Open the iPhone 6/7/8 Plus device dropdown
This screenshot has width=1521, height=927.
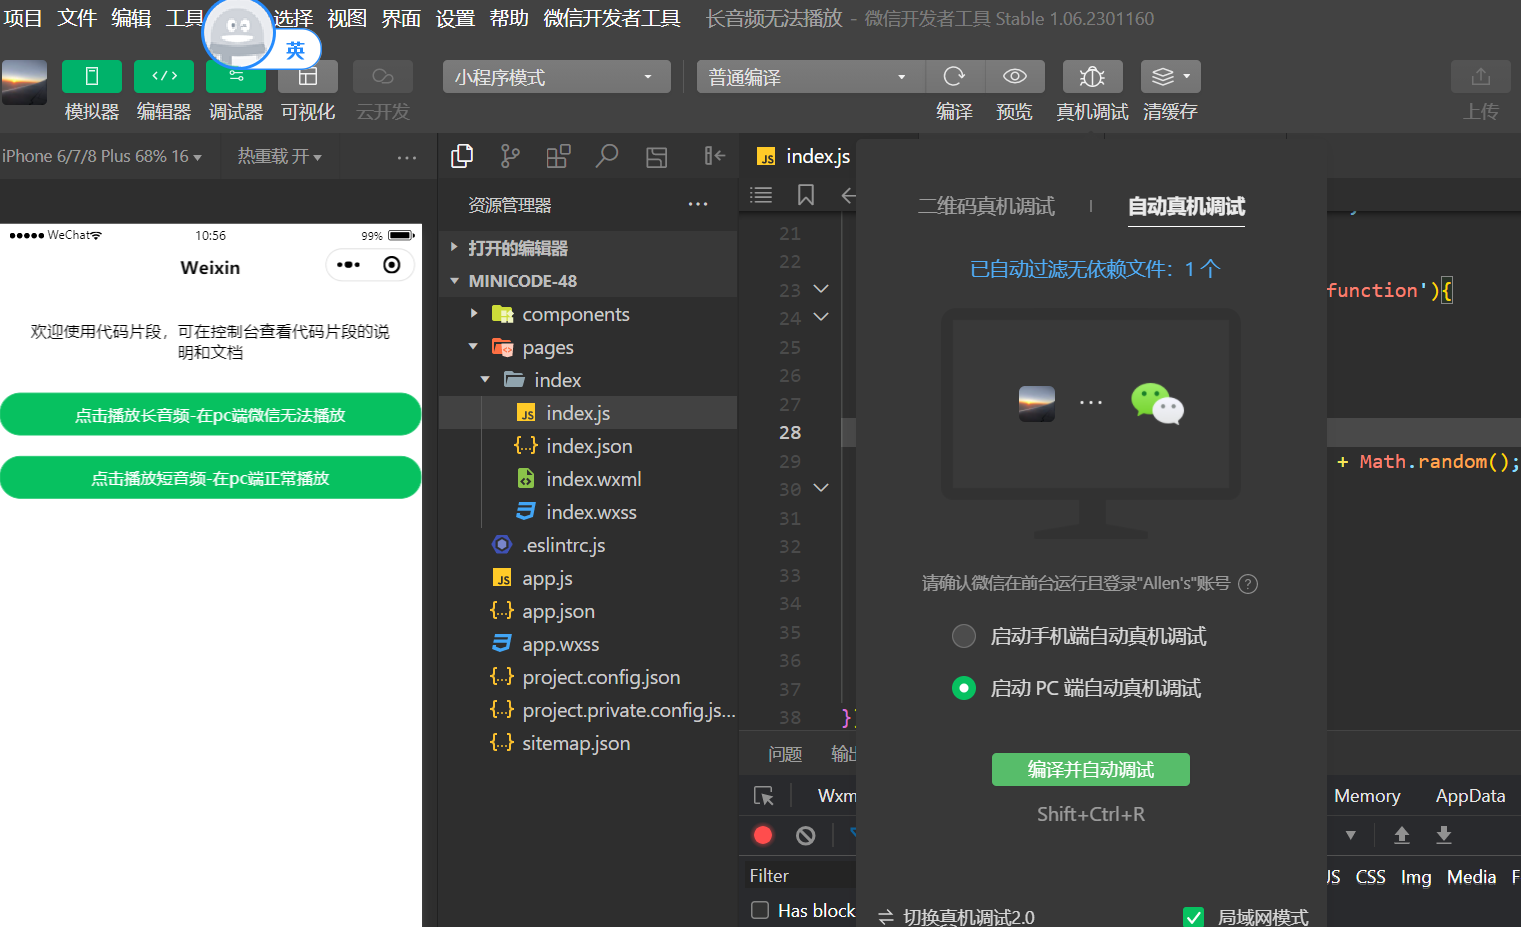pos(102,156)
